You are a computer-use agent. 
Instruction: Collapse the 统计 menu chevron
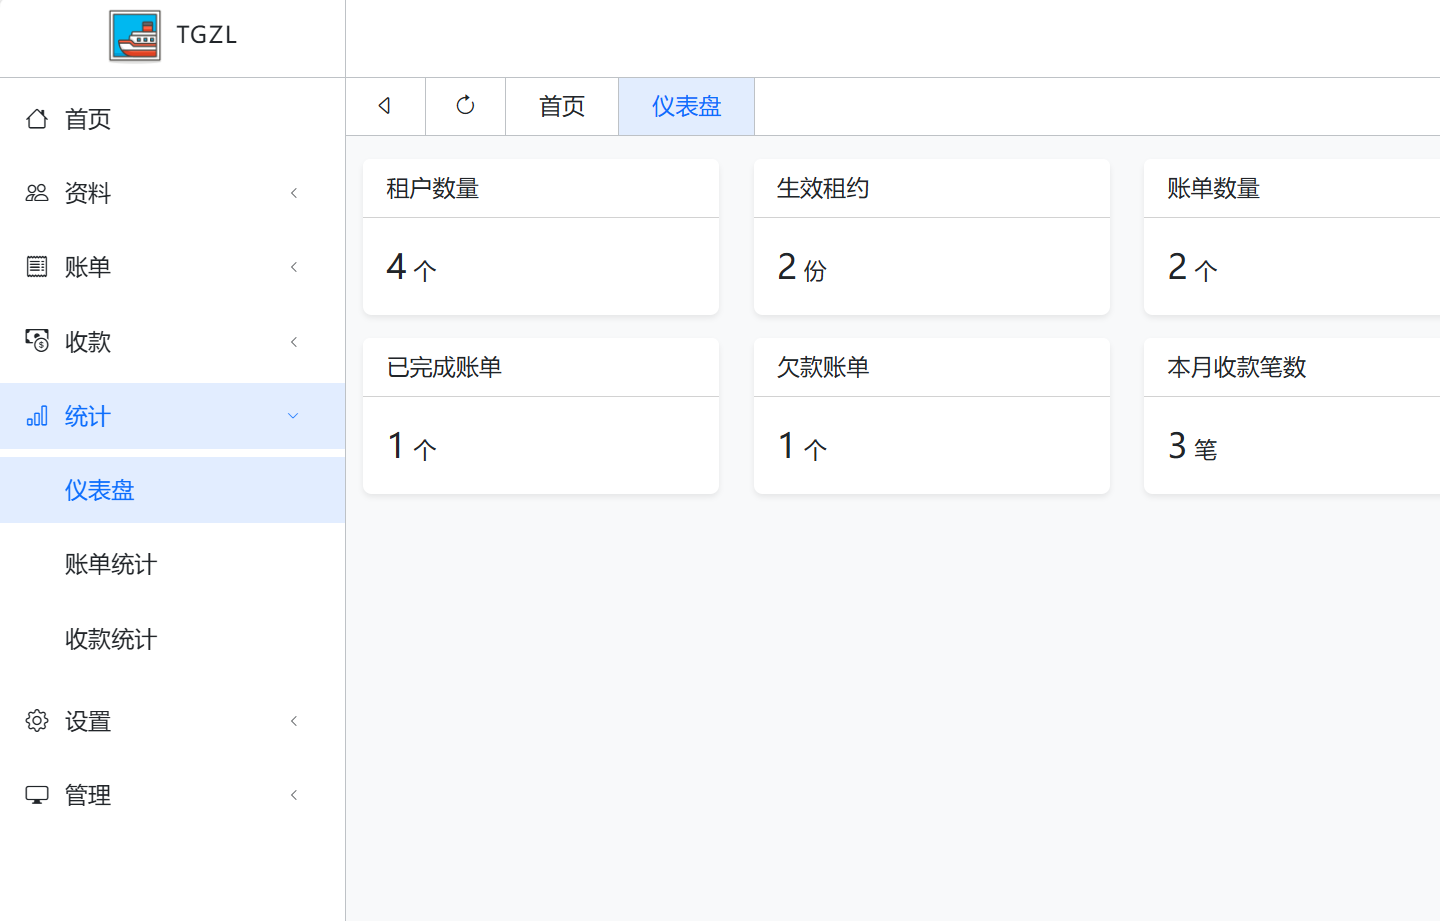click(x=293, y=416)
